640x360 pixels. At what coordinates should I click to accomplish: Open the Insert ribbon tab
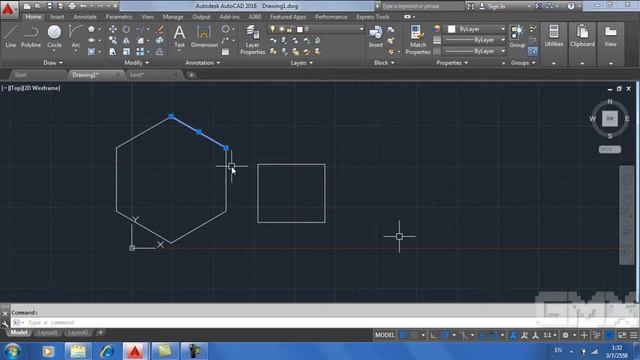(57, 17)
